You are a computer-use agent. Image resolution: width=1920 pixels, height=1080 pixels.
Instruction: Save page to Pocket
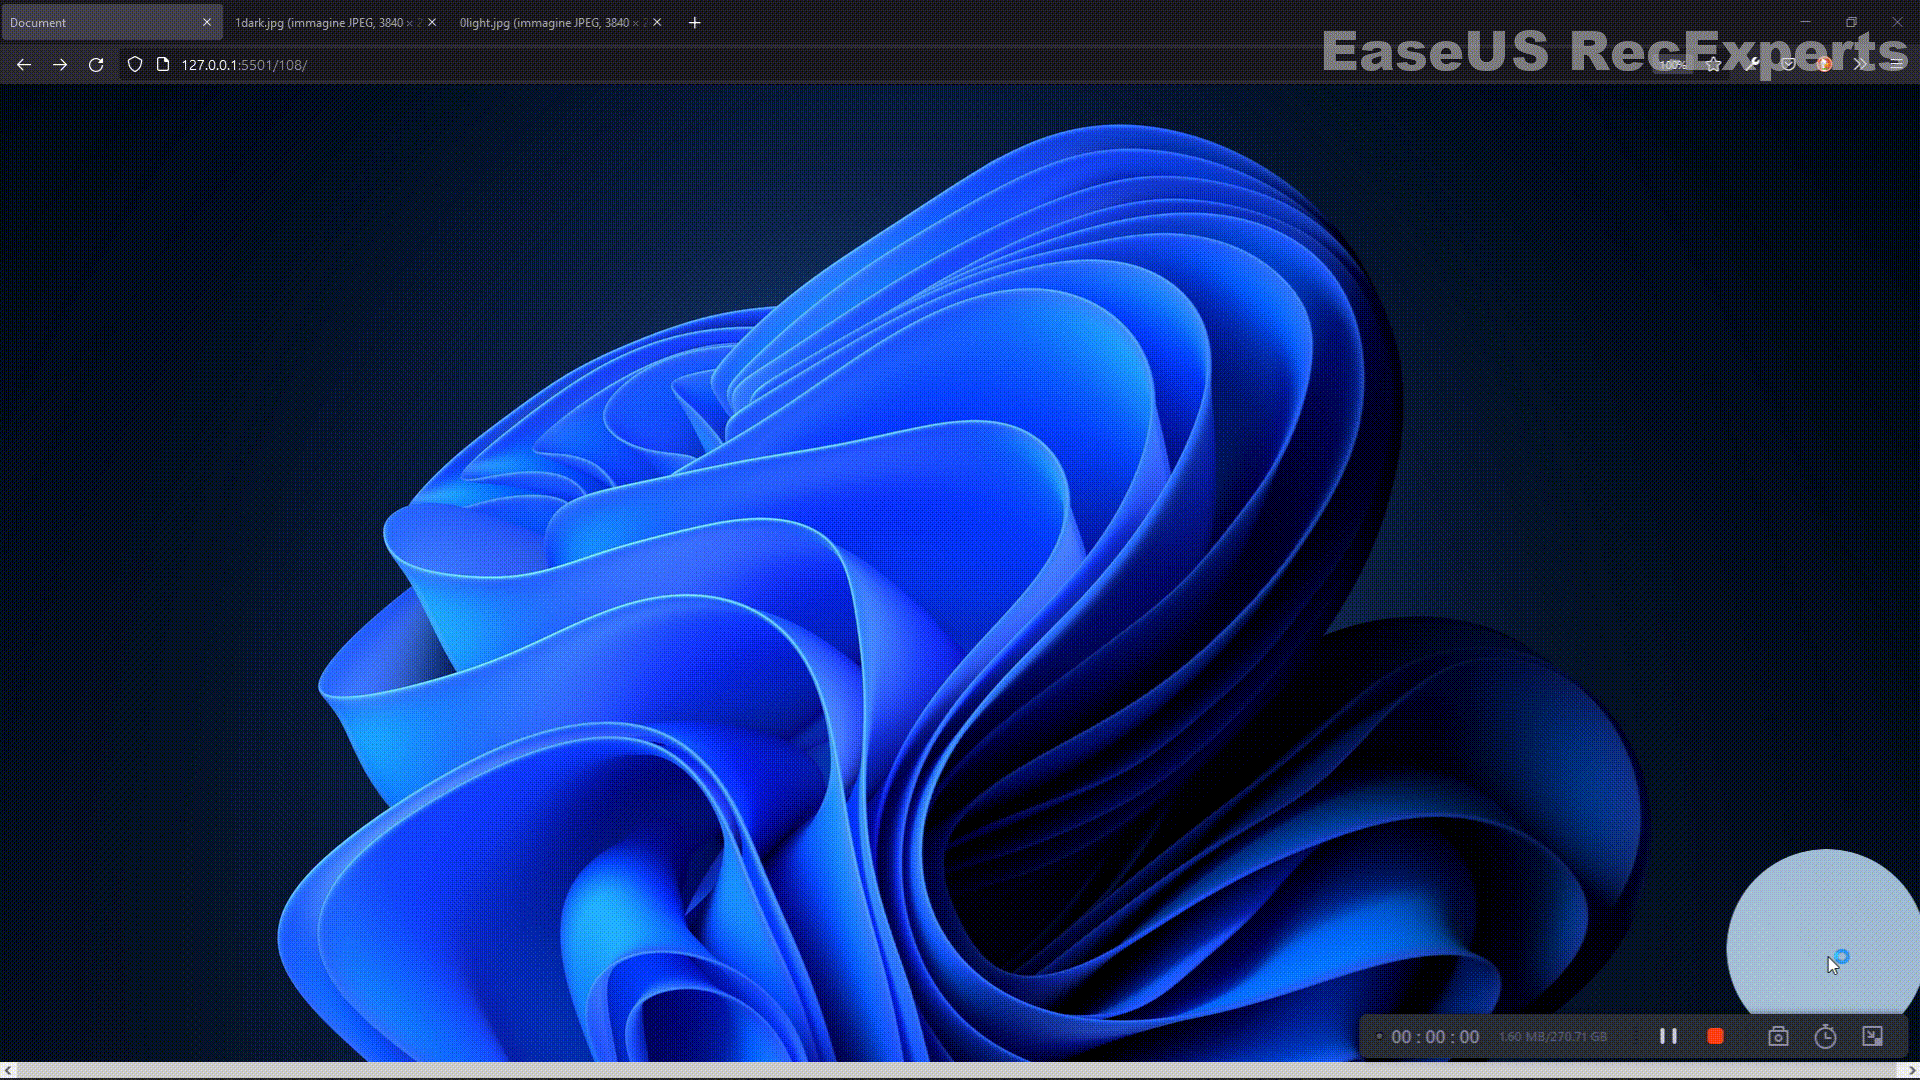point(1788,65)
